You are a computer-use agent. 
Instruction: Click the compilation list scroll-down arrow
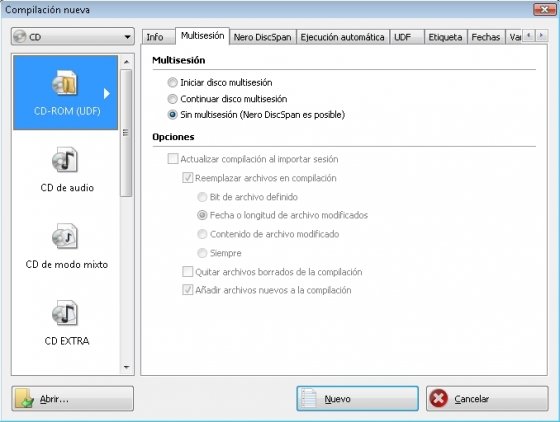pos(126,367)
